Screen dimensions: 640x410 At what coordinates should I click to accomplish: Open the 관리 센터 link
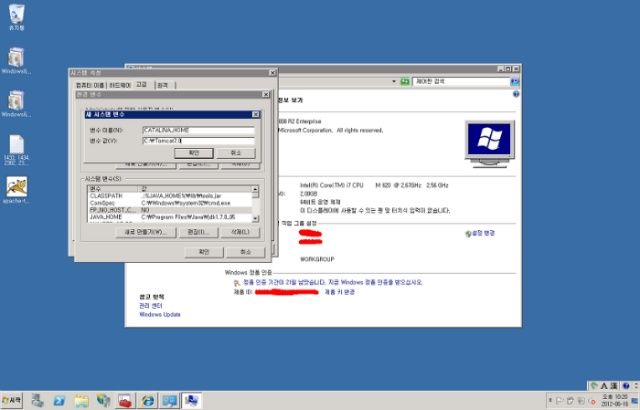coord(151,306)
